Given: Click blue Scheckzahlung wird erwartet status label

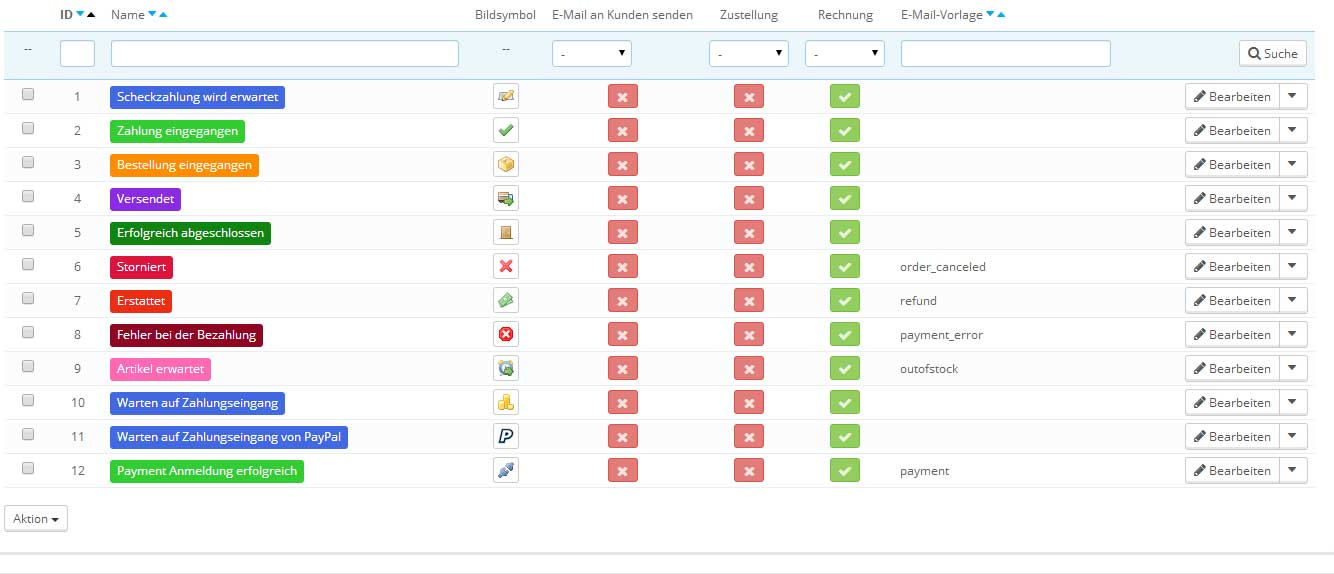Looking at the screenshot, I should pyautogui.click(x=197, y=97).
